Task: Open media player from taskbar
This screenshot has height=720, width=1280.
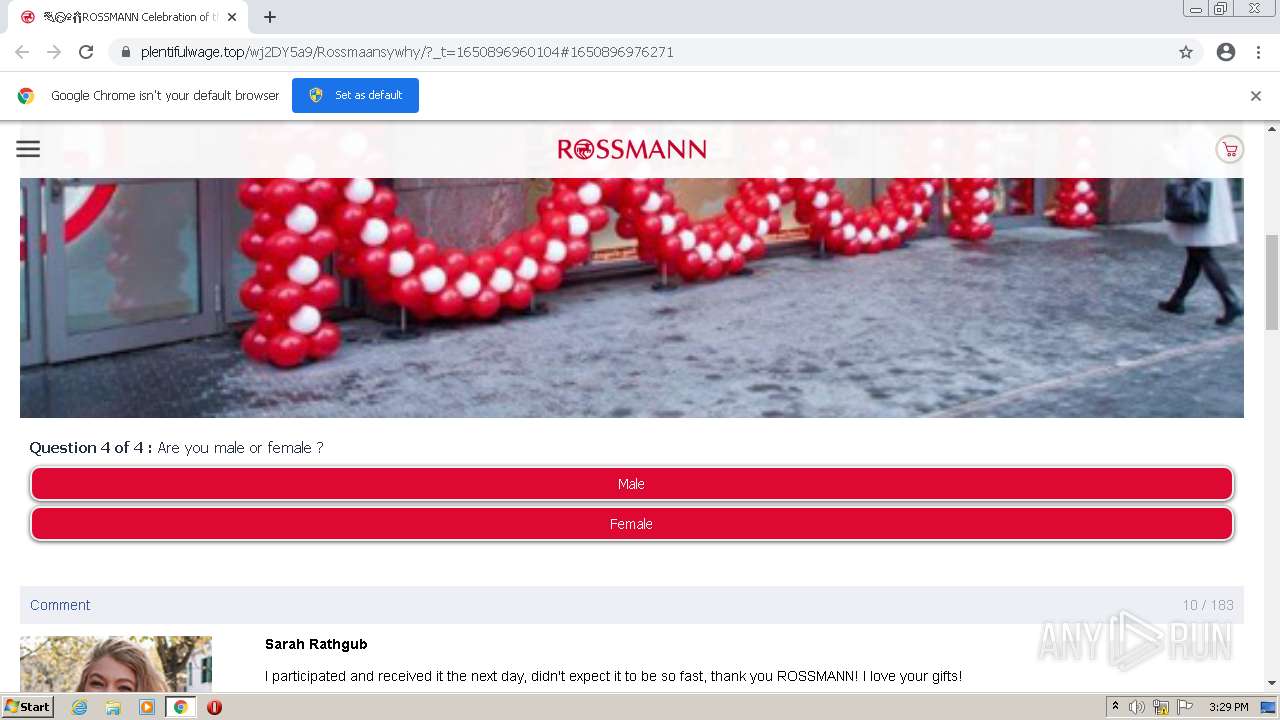Action: tap(147, 707)
